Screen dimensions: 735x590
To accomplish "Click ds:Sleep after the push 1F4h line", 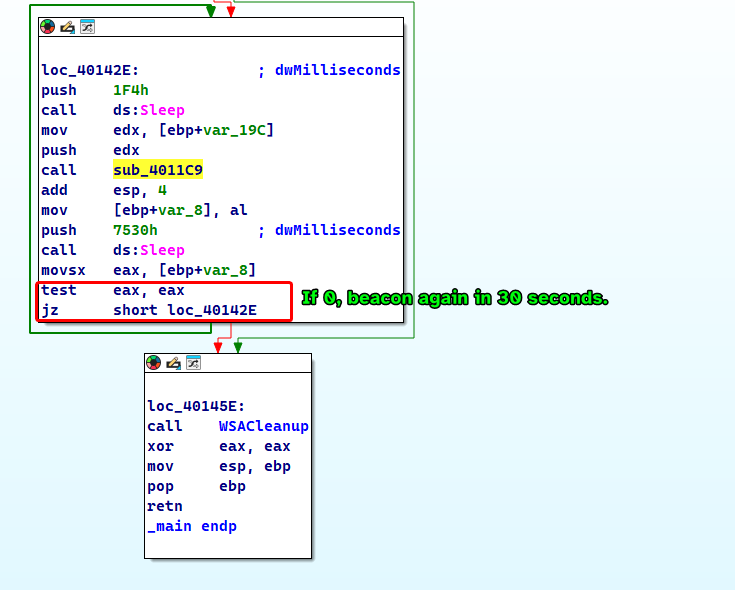I will (149, 110).
